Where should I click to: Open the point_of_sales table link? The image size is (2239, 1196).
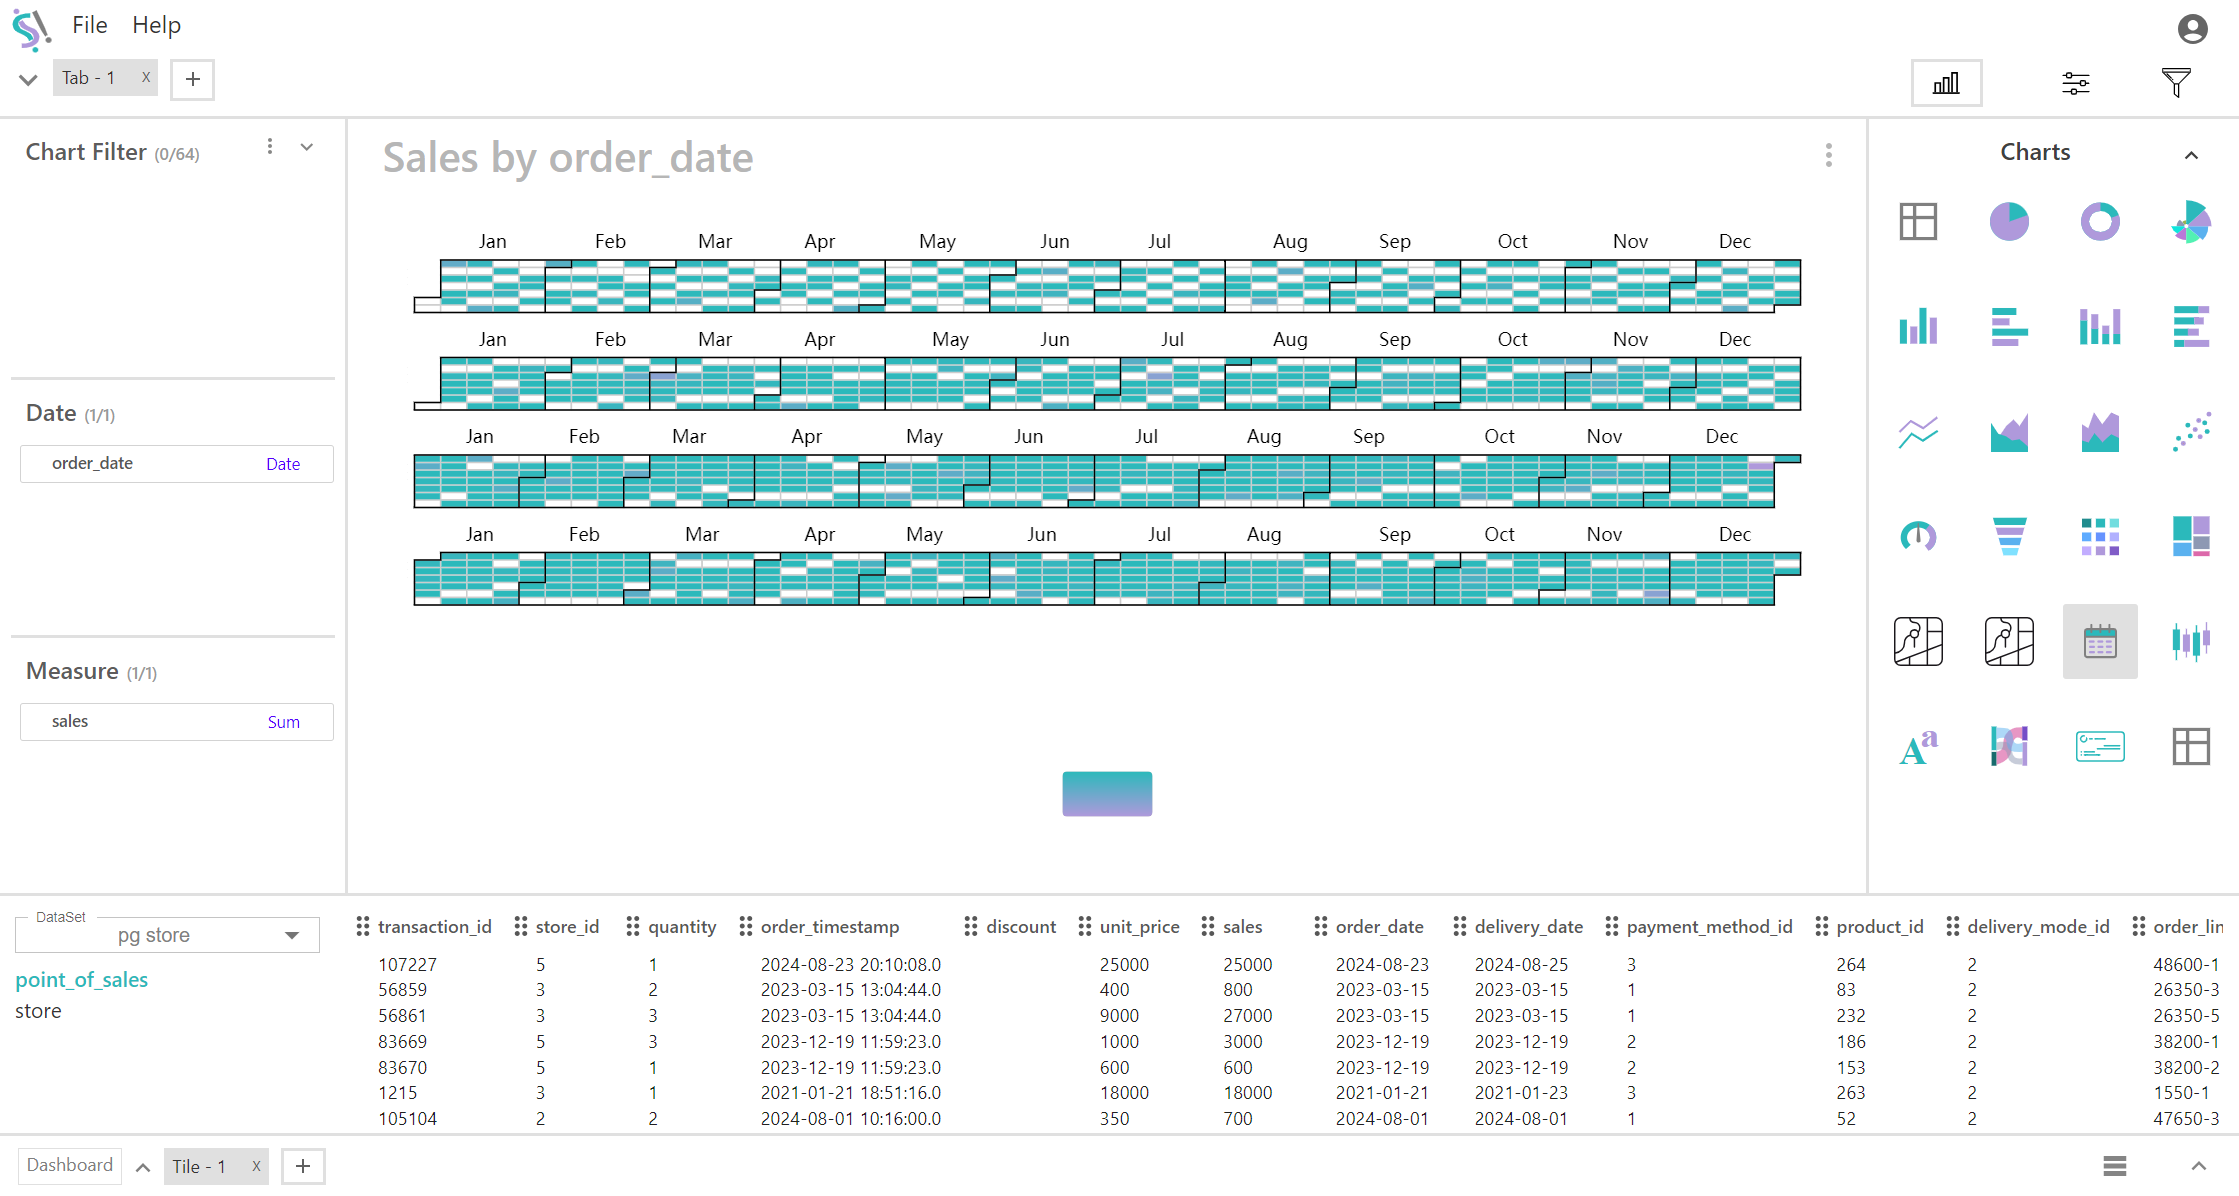82,980
